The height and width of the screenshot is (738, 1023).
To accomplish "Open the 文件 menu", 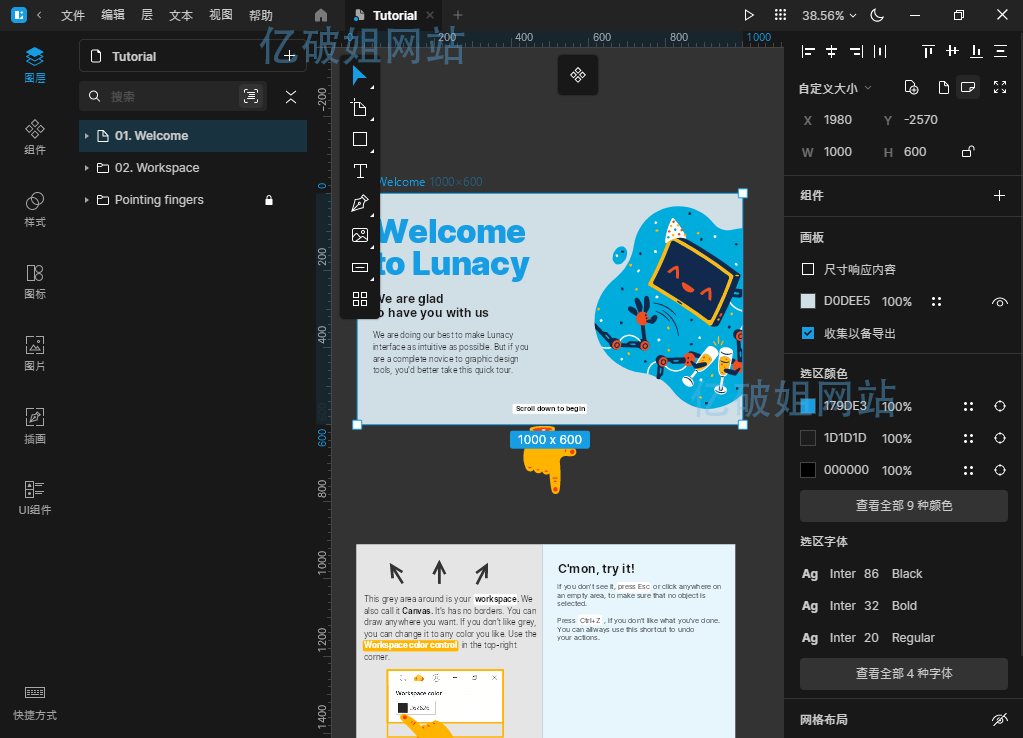I will pos(73,15).
